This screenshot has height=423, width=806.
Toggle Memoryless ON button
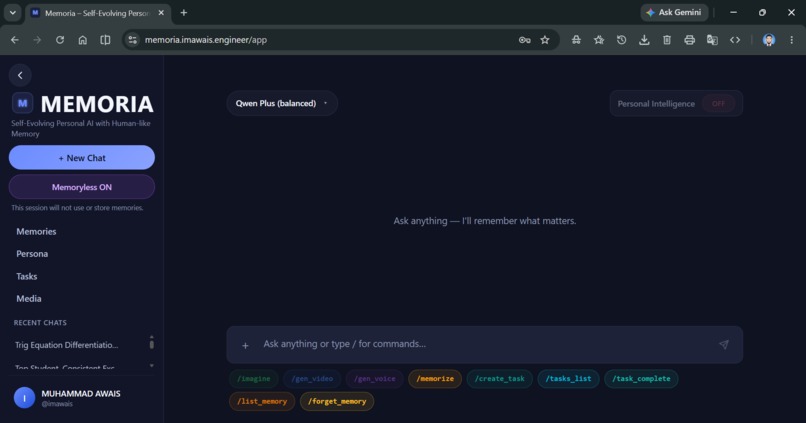tap(82, 187)
